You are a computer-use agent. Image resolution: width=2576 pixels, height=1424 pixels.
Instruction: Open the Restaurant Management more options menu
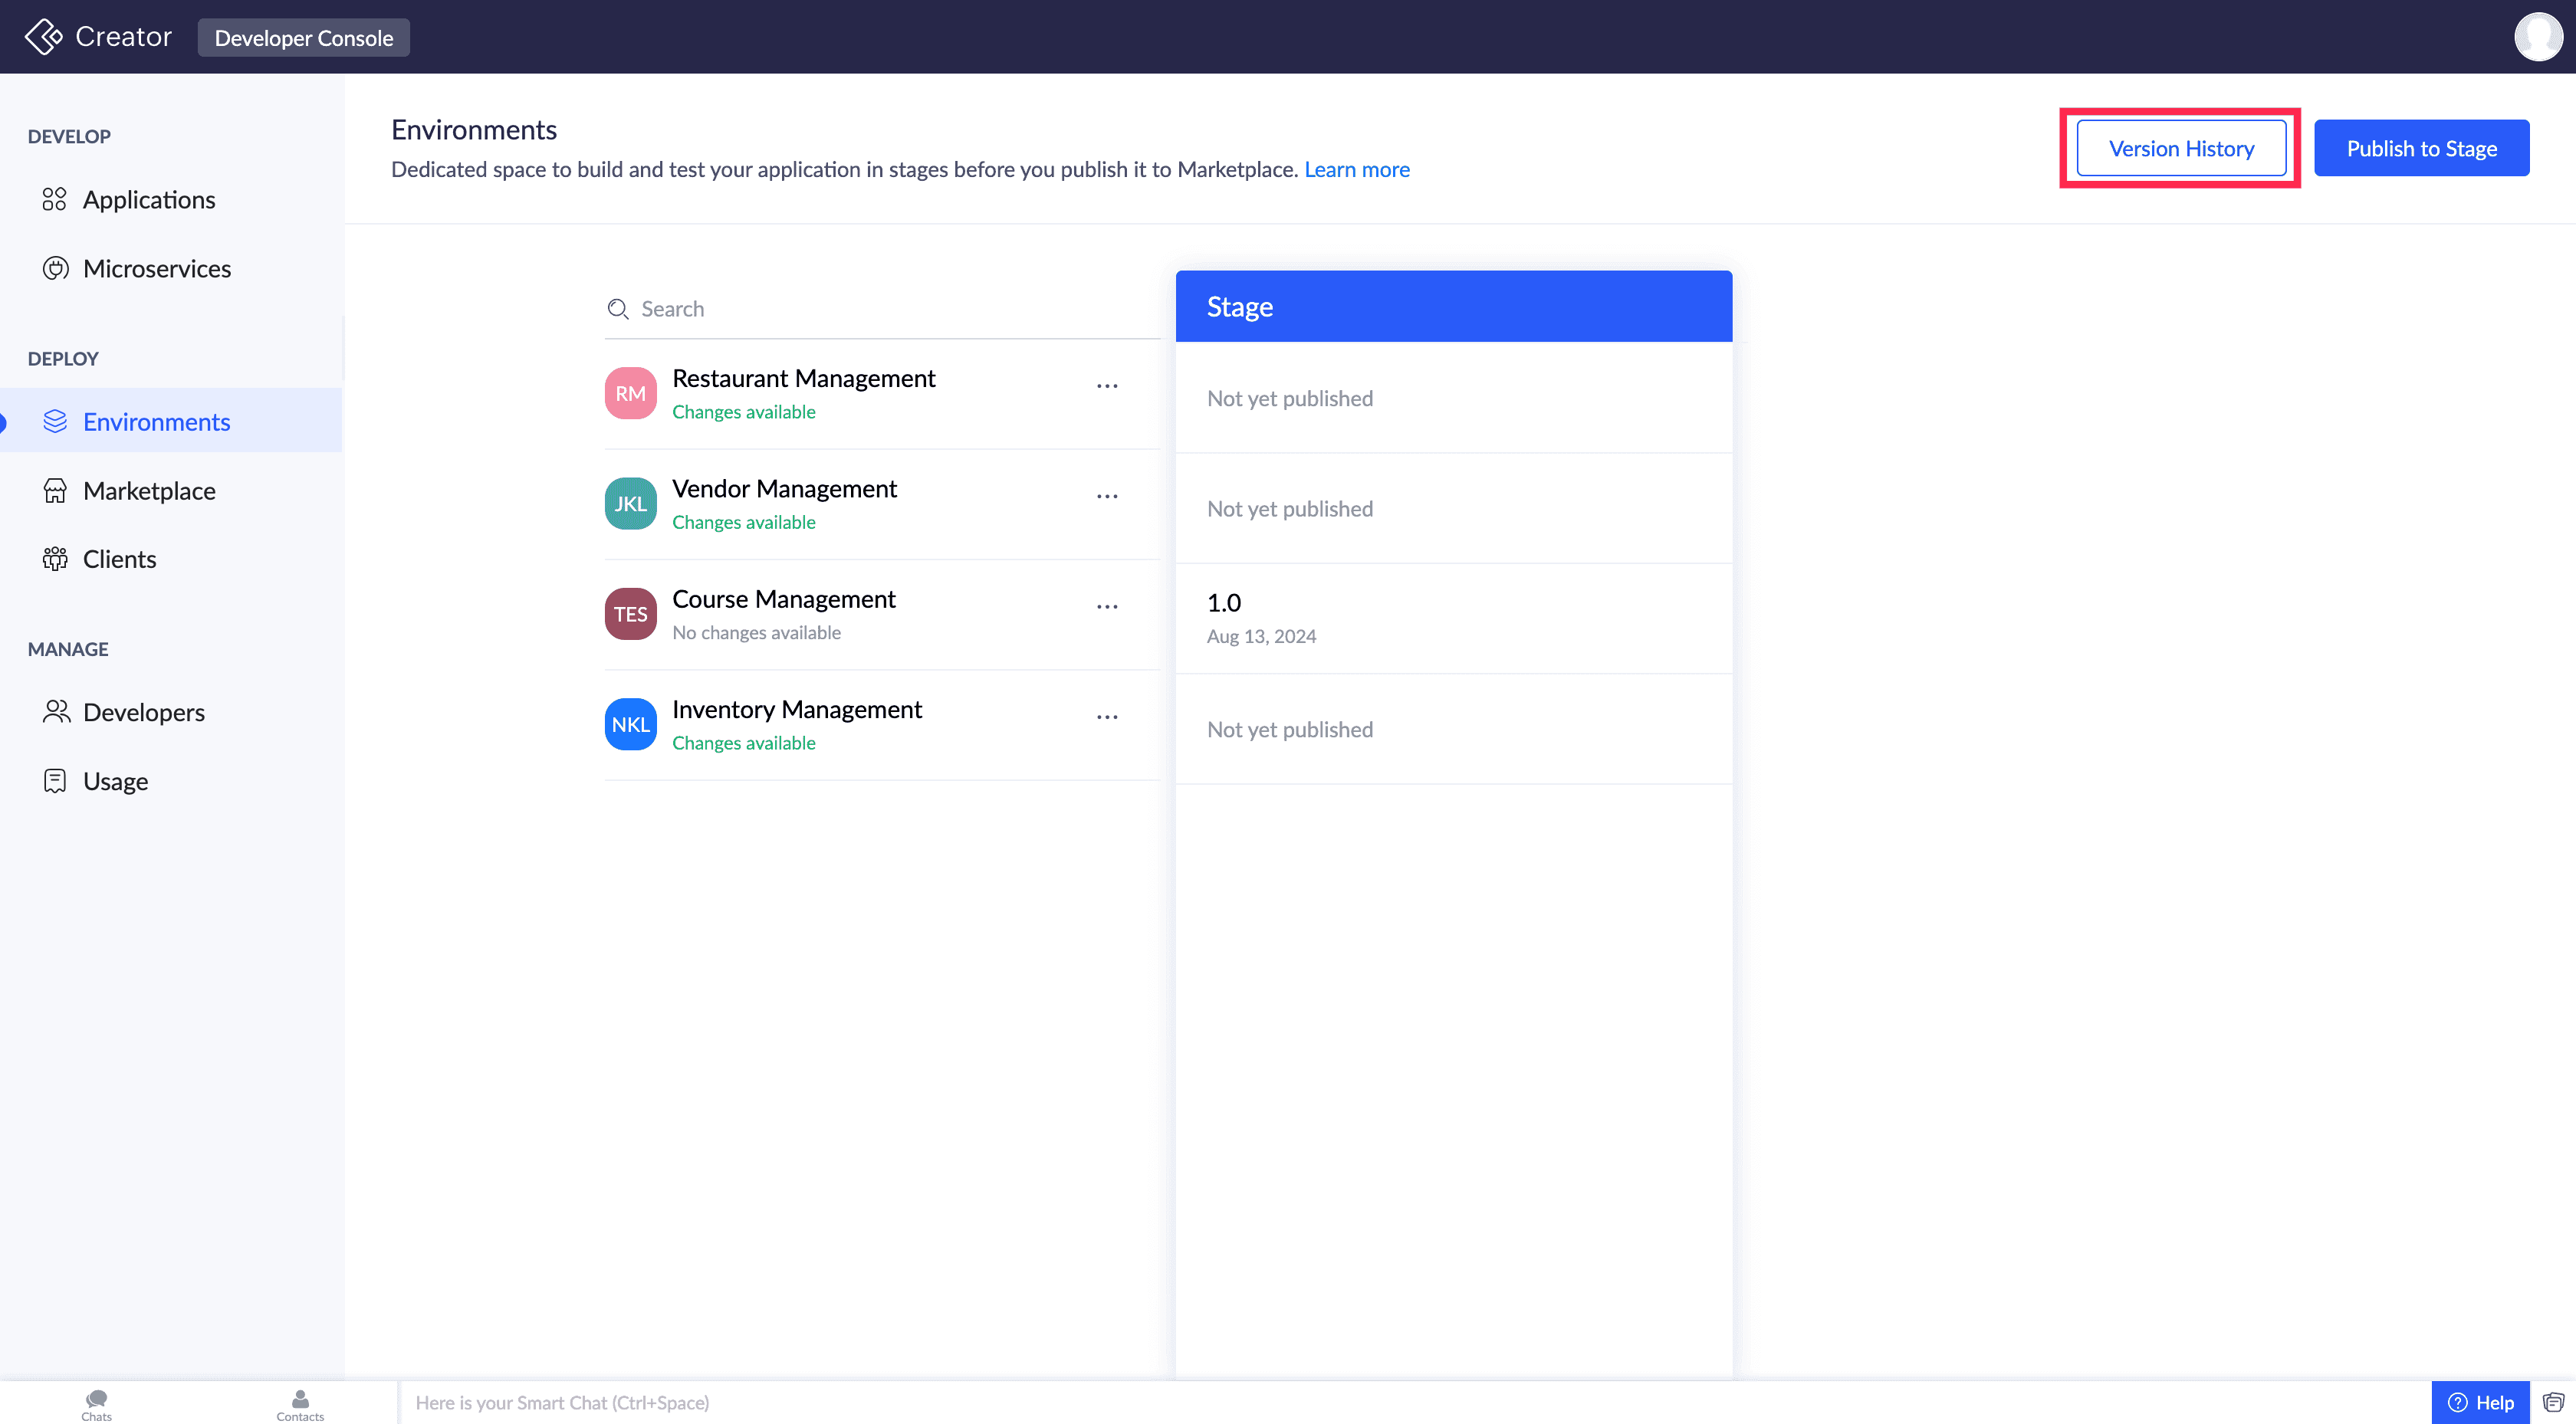[x=1106, y=386]
